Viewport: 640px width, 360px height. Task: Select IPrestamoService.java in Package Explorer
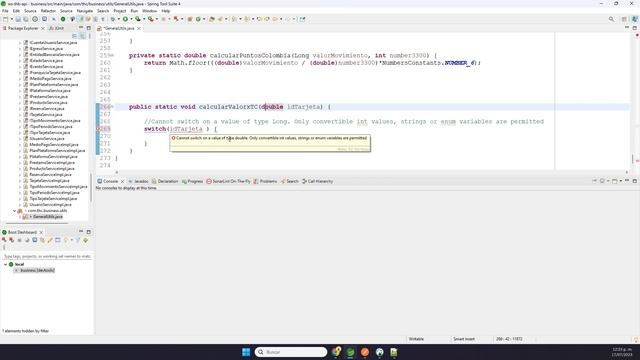[49, 97]
